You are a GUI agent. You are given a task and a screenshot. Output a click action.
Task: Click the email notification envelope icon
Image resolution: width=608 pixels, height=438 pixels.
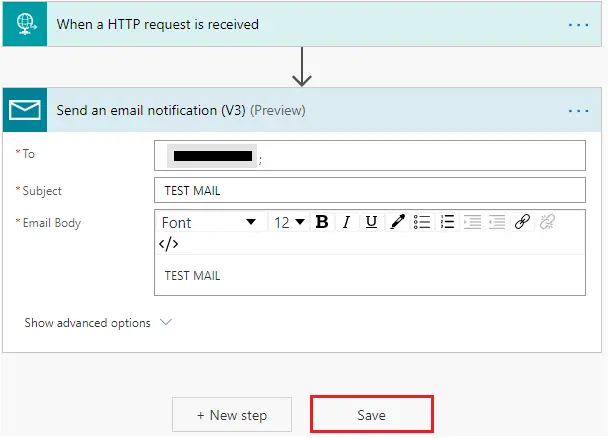click(x=25, y=110)
